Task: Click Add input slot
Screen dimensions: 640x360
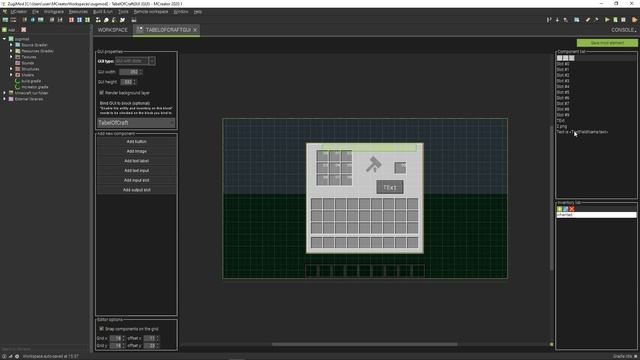Action: pyautogui.click(x=136, y=180)
